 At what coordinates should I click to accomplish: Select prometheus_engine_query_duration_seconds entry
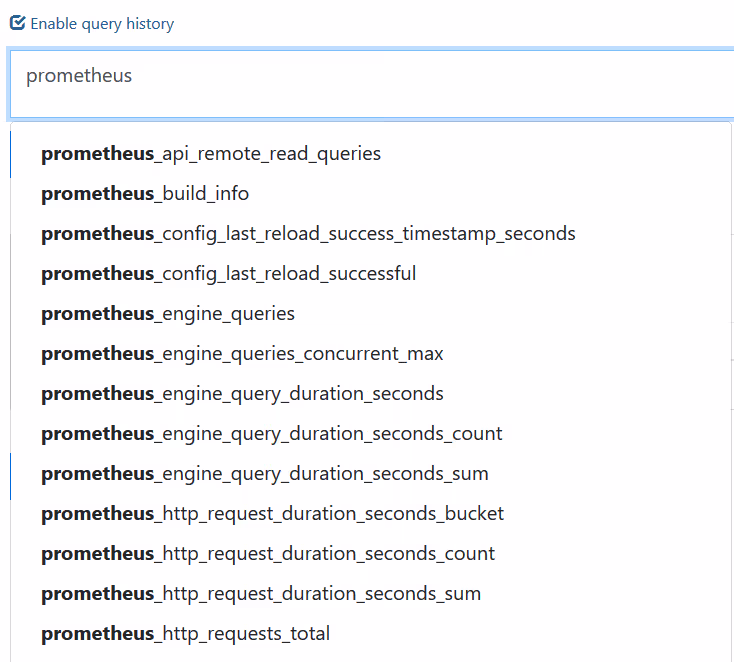pyautogui.click(x=242, y=394)
